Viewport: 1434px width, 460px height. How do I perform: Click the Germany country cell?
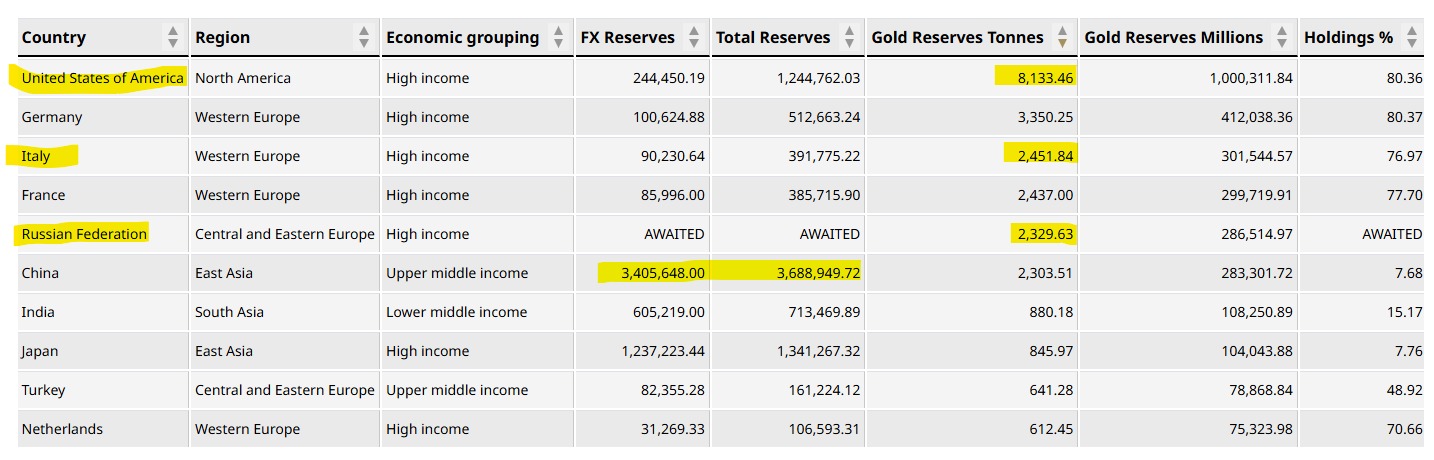(x=52, y=117)
